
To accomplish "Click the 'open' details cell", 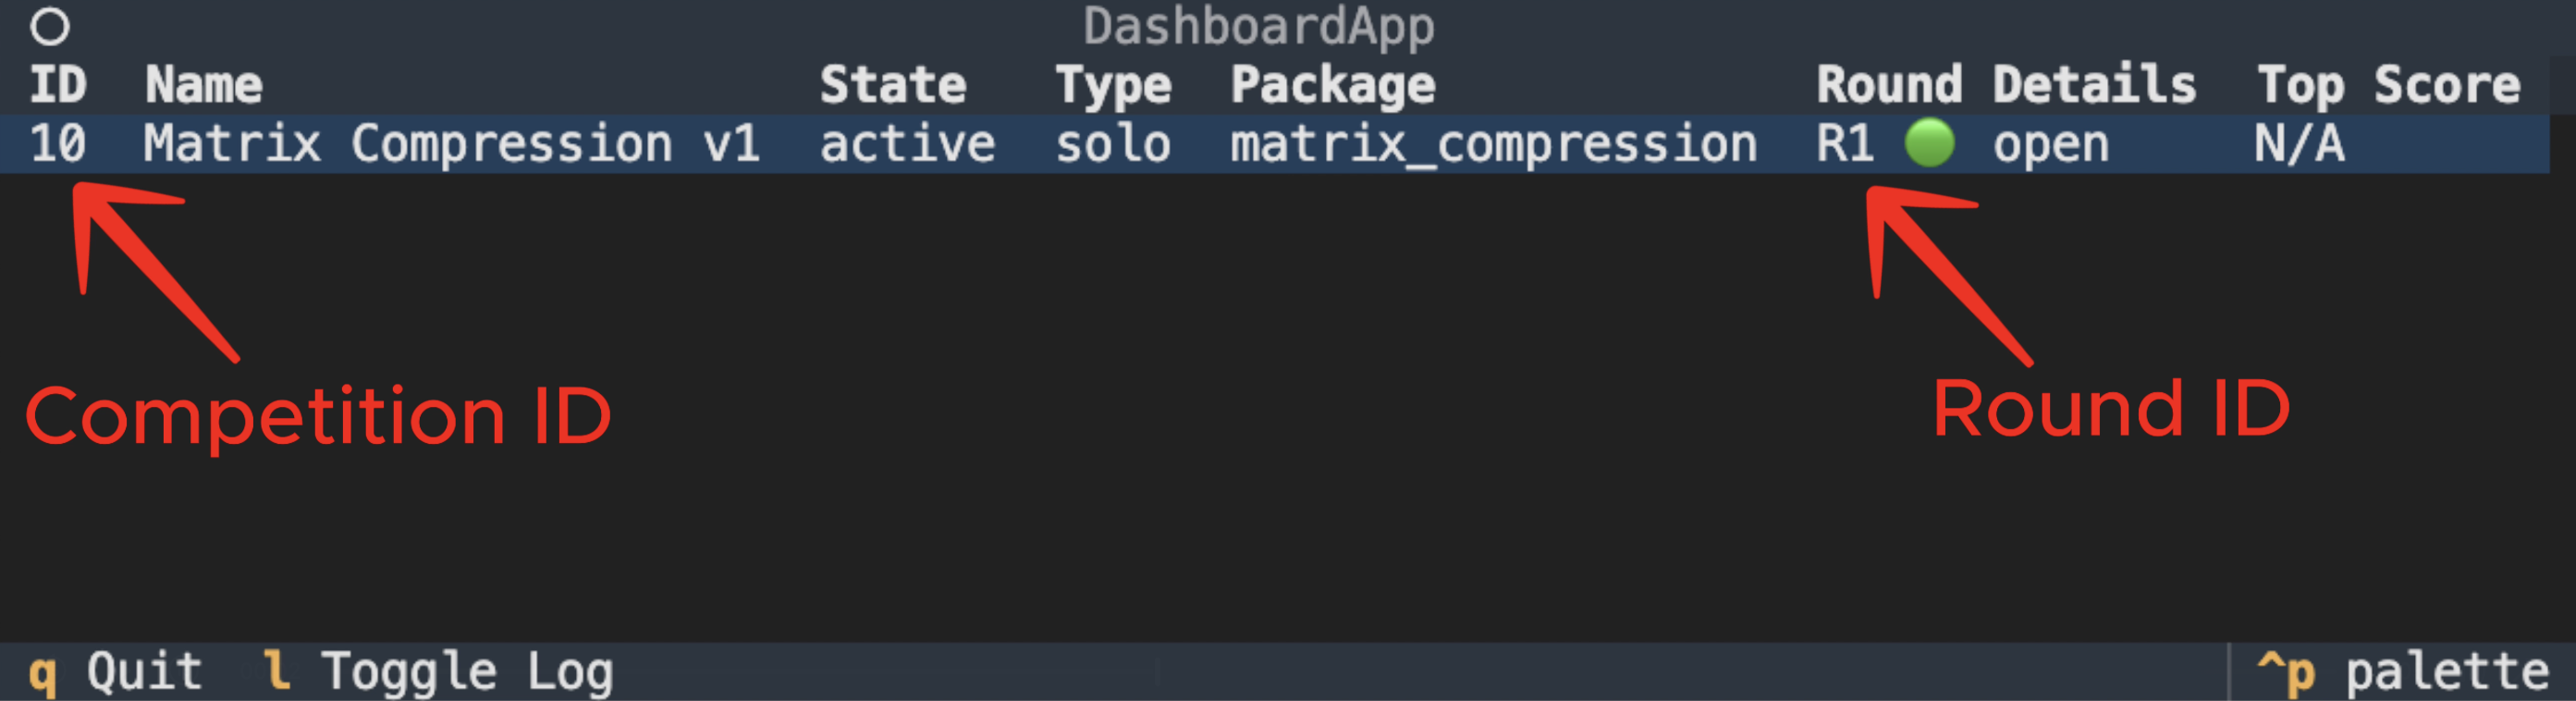I will point(2051,144).
